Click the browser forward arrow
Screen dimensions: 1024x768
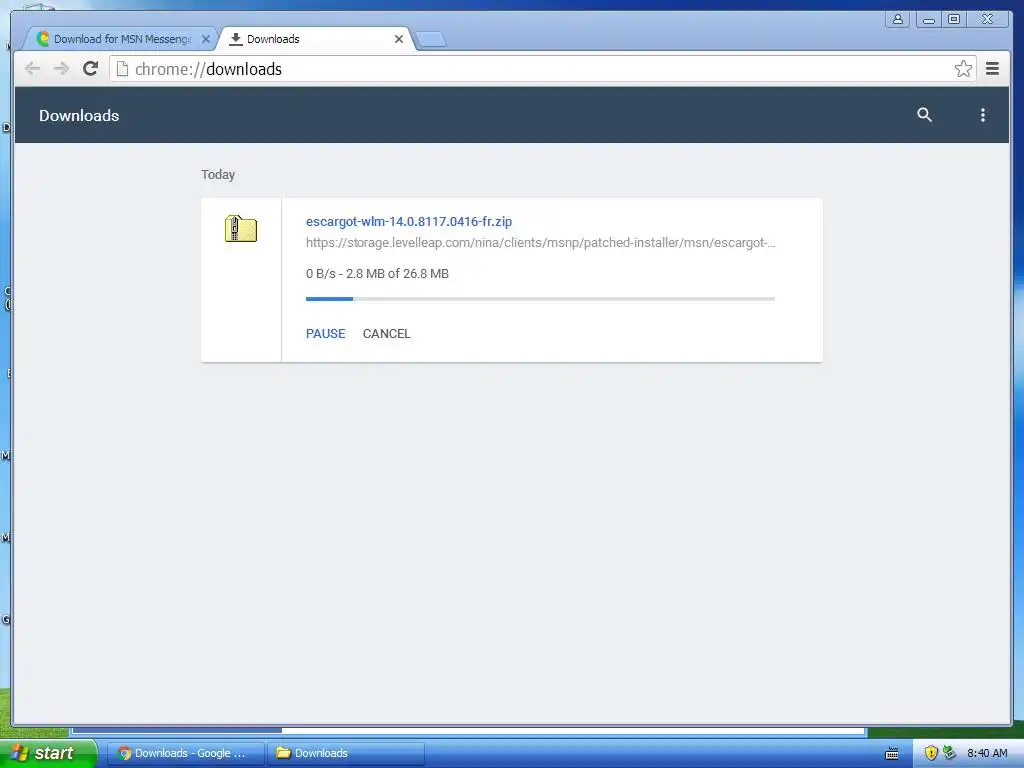(x=61, y=69)
